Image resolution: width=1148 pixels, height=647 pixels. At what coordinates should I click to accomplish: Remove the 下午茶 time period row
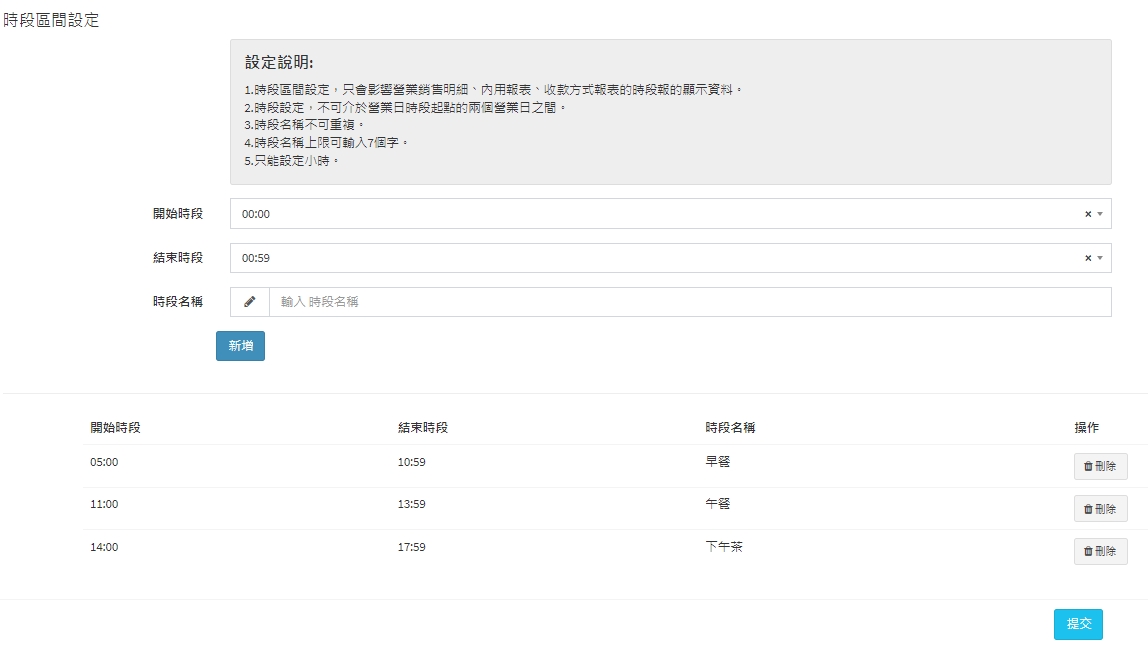coord(1100,551)
